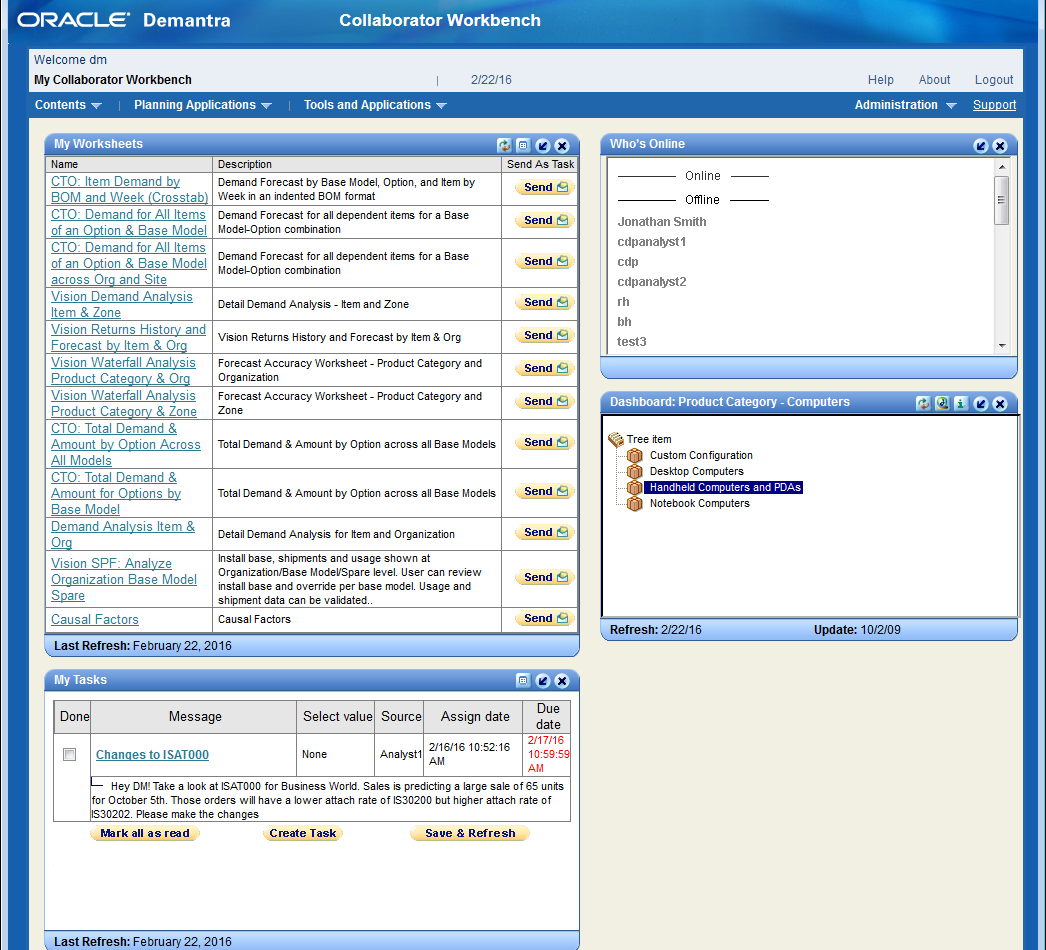Open Vision Returns History and Forecast worksheet
The image size is (1046, 950).
[128, 338]
